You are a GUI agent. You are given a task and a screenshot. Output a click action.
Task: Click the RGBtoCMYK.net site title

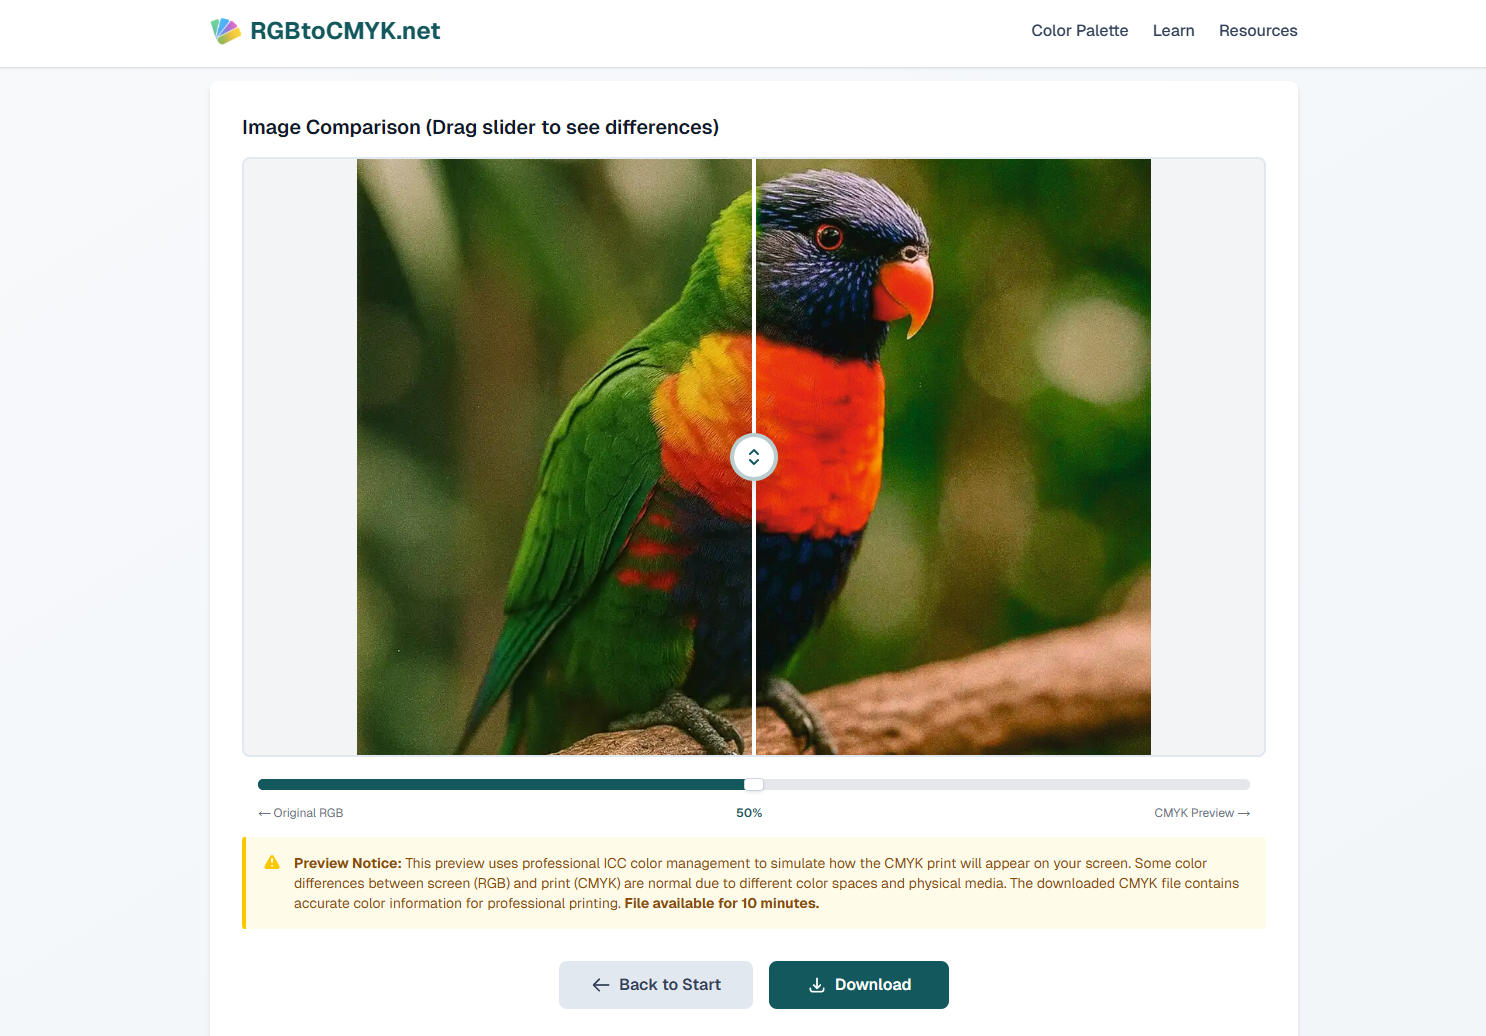(x=345, y=31)
